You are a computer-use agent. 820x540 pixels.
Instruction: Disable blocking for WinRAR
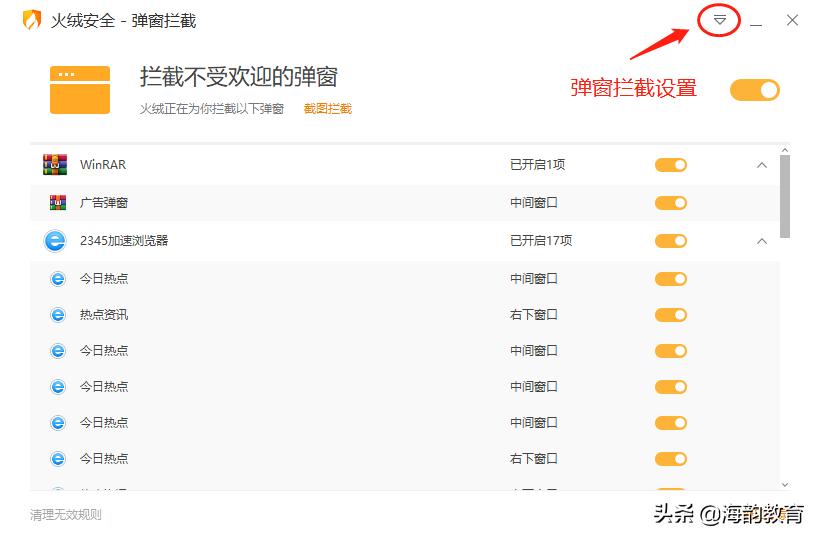click(x=670, y=165)
